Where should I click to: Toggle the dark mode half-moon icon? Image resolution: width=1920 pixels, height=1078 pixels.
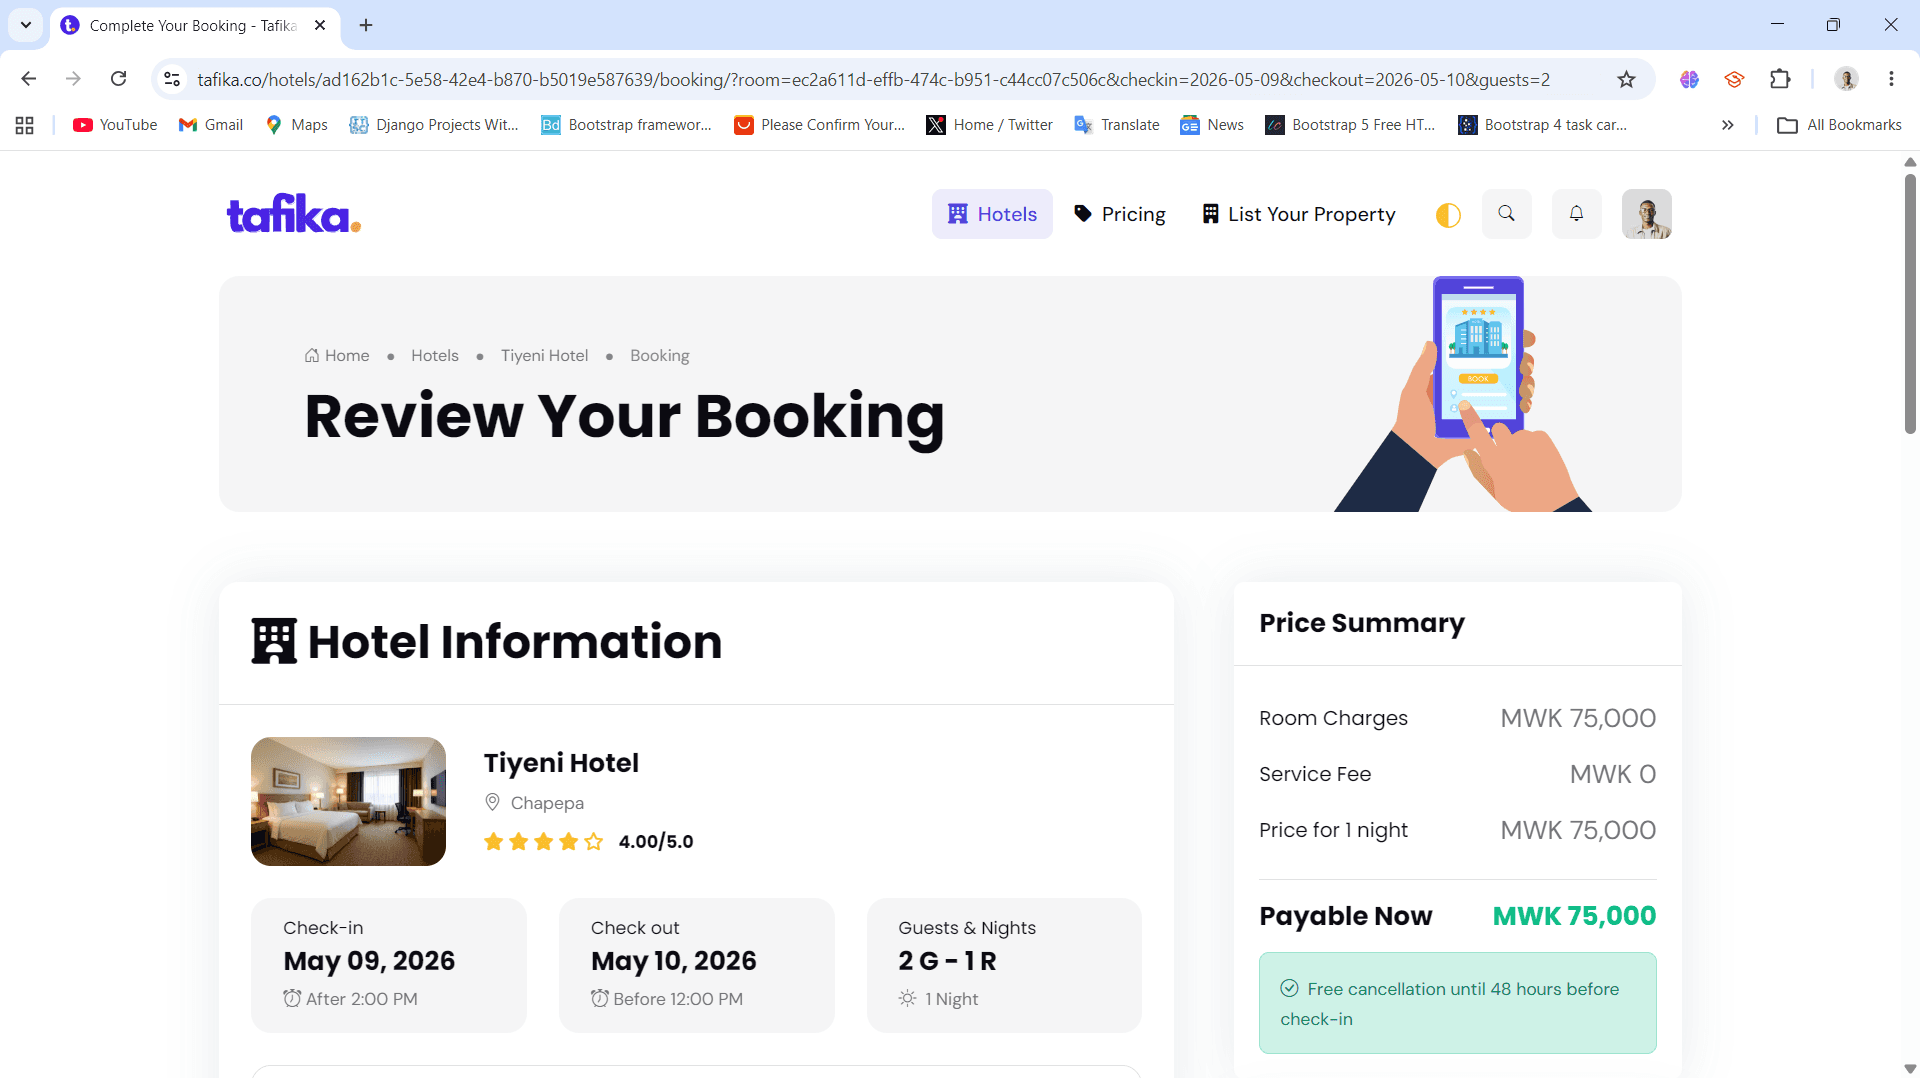1448,215
